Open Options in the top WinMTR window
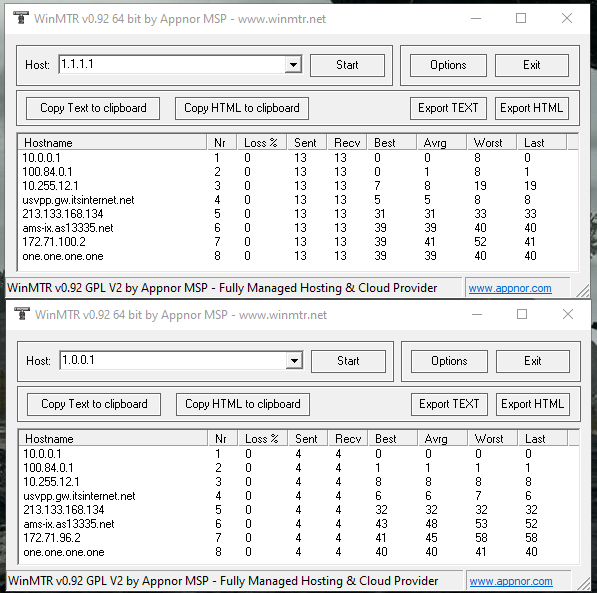This screenshot has height=593, width=597. pos(448,65)
